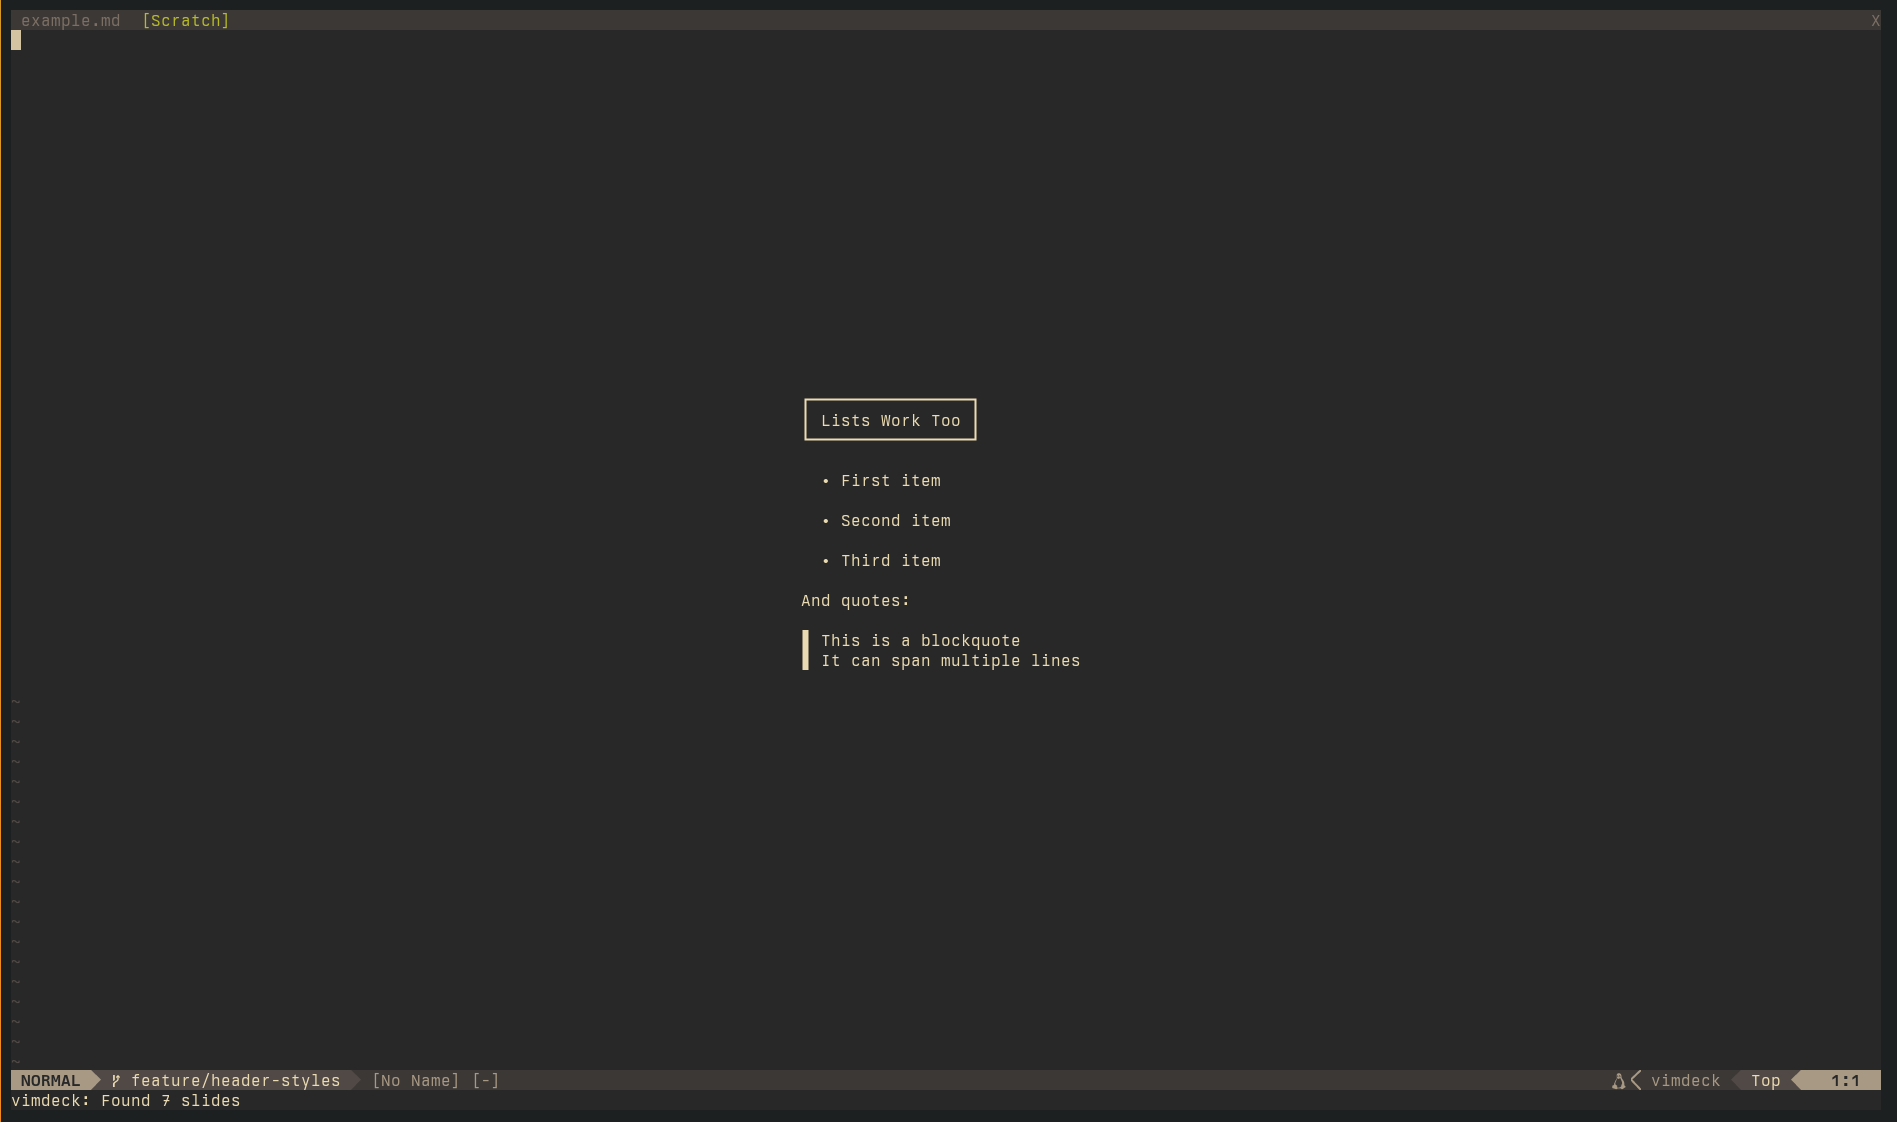Select the bullet icon before Second item

824,521
